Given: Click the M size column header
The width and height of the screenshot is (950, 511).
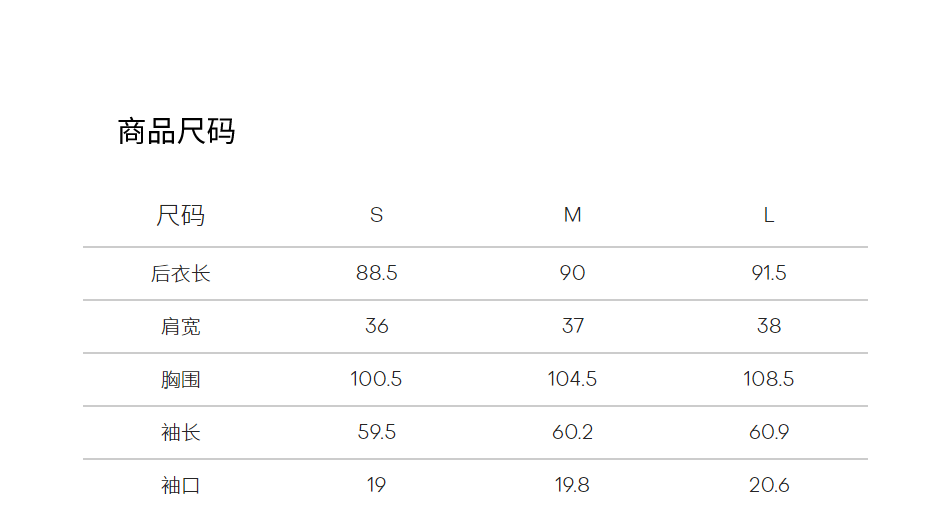Looking at the screenshot, I should click(572, 216).
